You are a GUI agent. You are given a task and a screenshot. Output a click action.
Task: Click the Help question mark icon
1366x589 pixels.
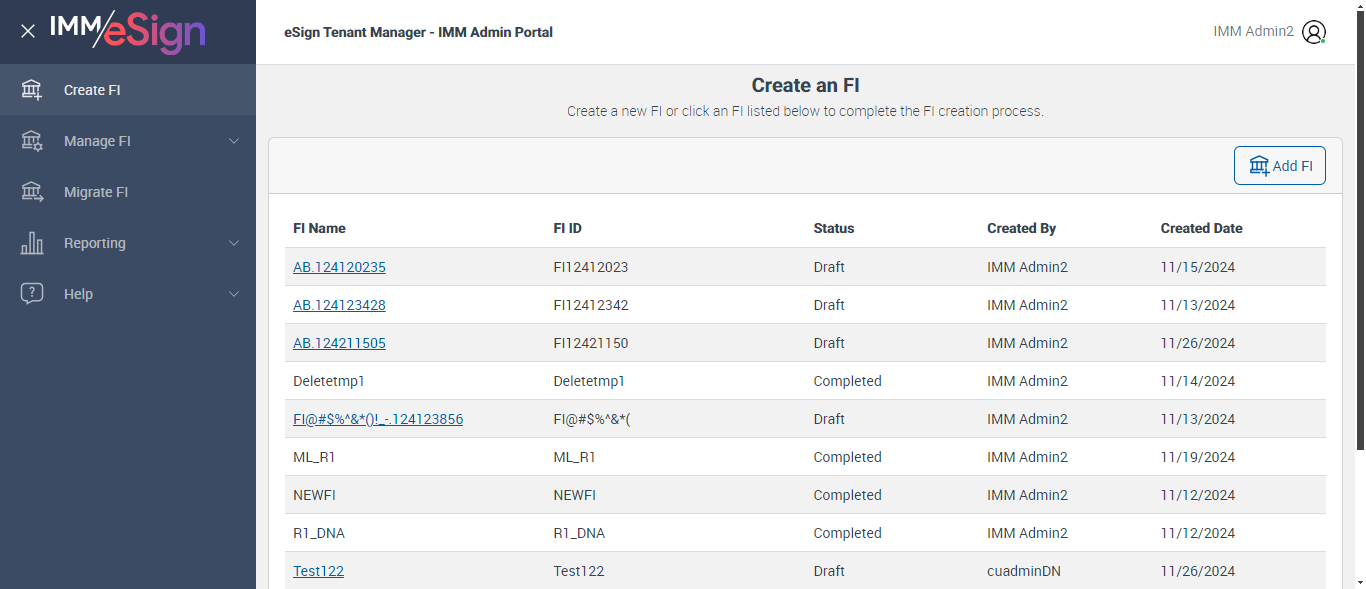[x=32, y=294]
